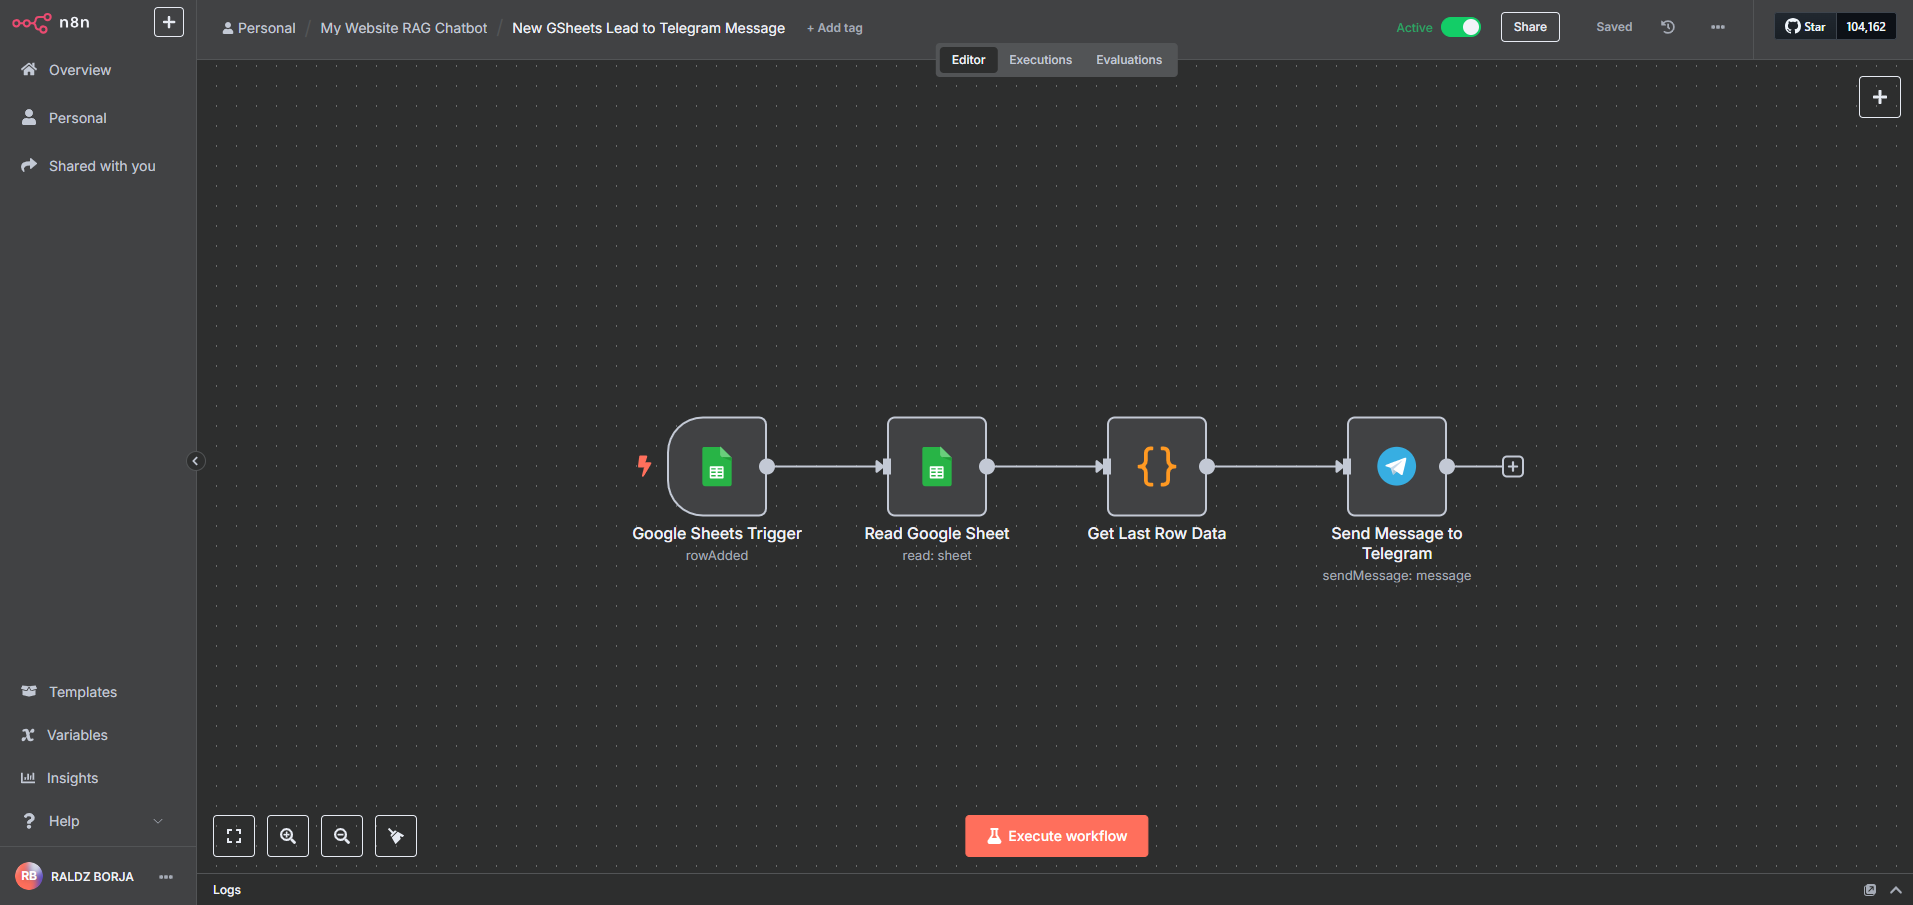Collapse the left sidebar with the chevron
The height and width of the screenshot is (905, 1913).
click(x=196, y=461)
